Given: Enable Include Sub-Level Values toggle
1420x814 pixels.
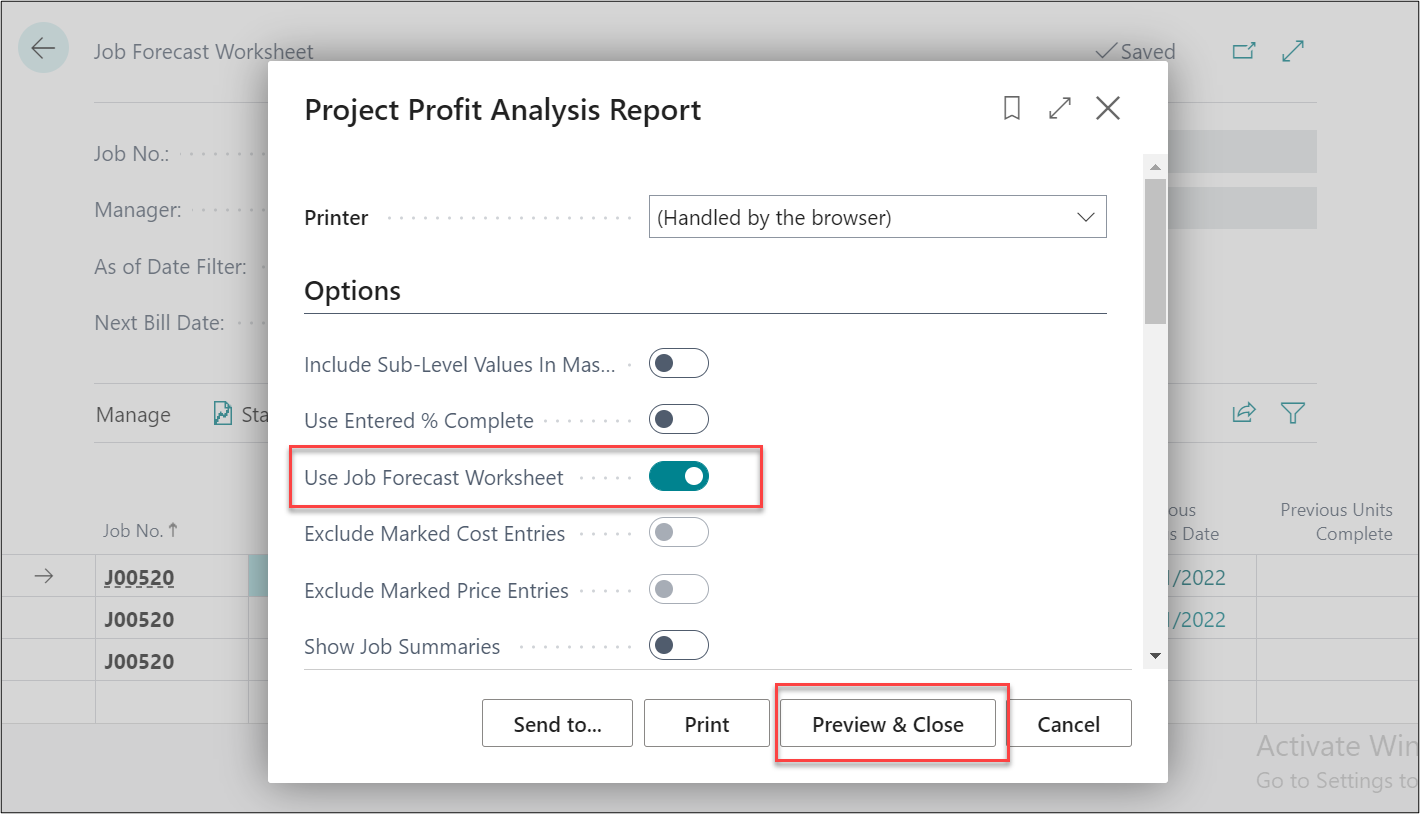Looking at the screenshot, I should (678, 364).
